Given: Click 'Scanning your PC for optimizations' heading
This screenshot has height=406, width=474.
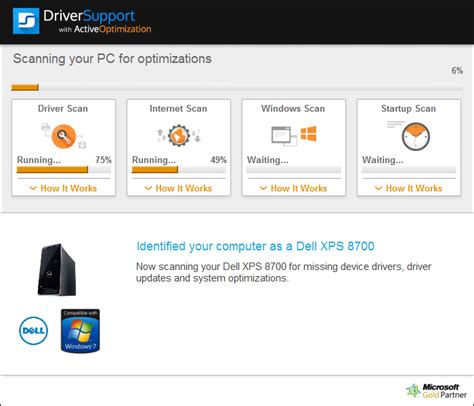Looking at the screenshot, I should click(112, 59).
